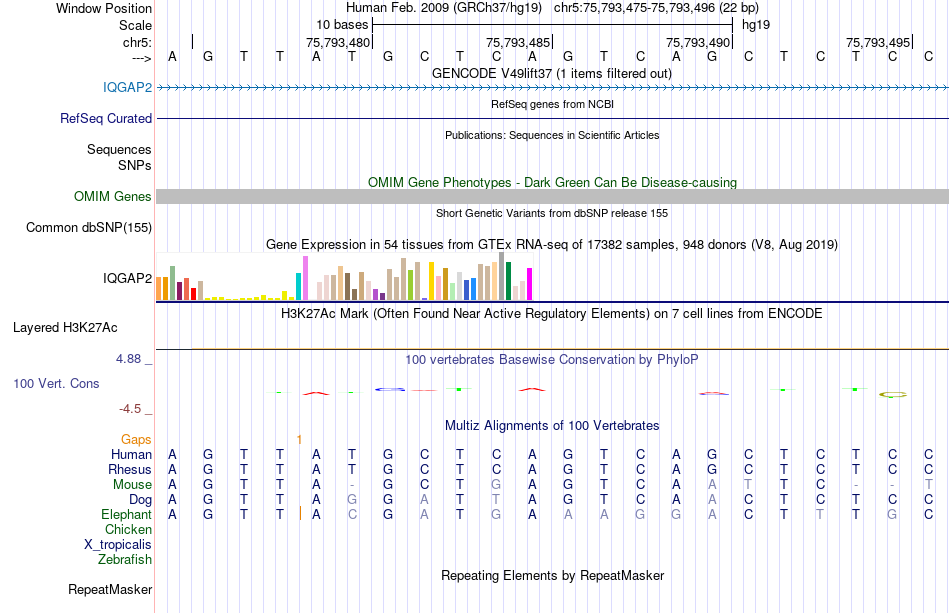Click the Layered H3K27Ac track label
This screenshot has width=950, height=613.
click(65, 328)
